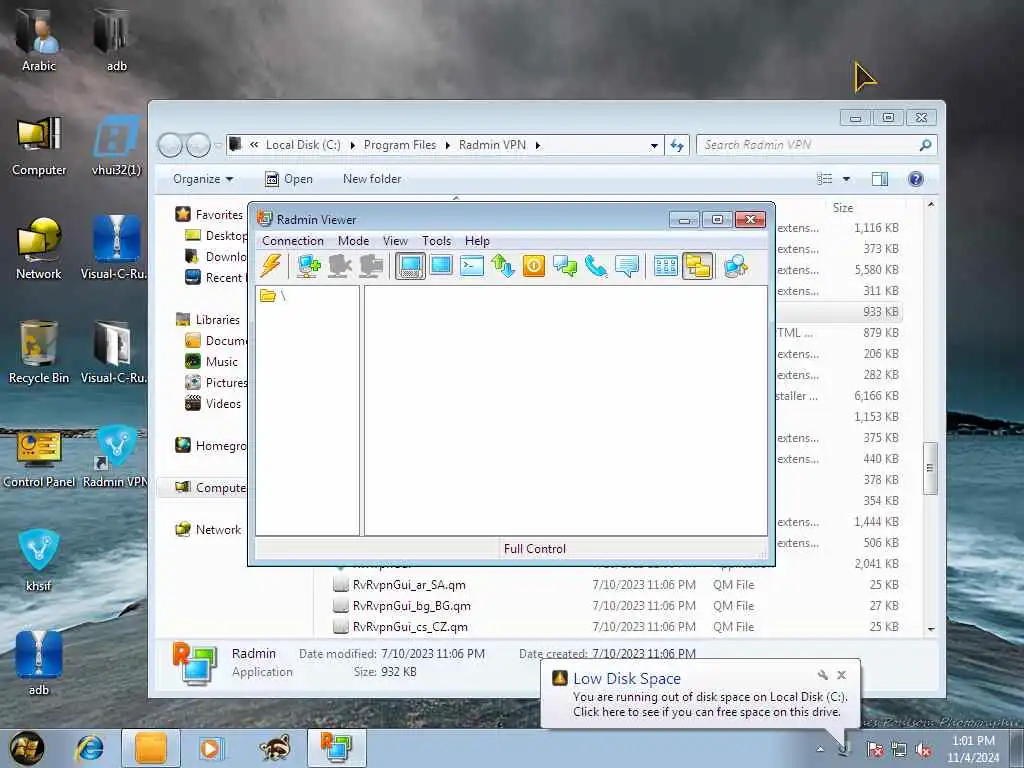Open the Mode menu
Image resolution: width=1024 pixels, height=768 pixels.
click(353, 241)
